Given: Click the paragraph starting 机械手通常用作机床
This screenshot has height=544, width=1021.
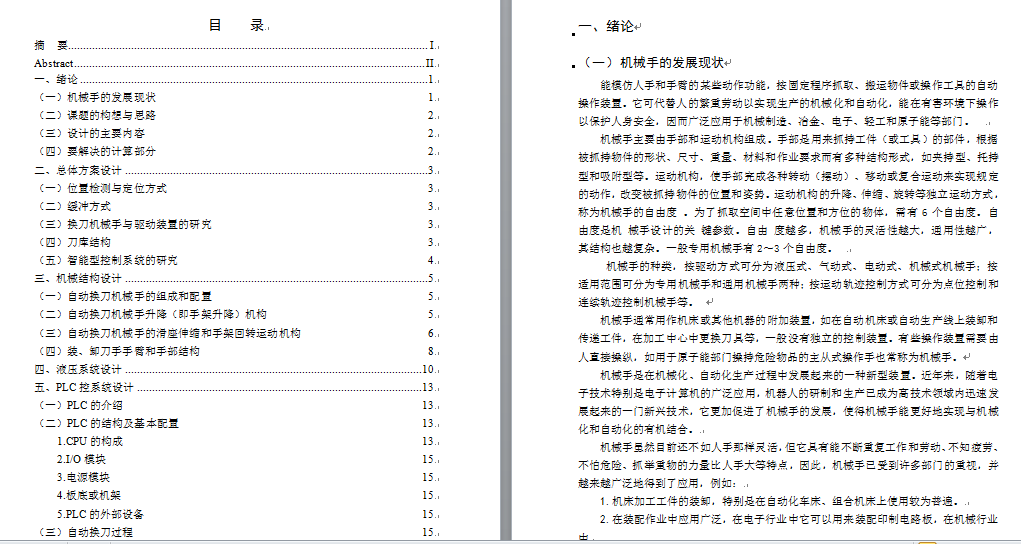Looking at the screenshot, I should coord(788,338).
